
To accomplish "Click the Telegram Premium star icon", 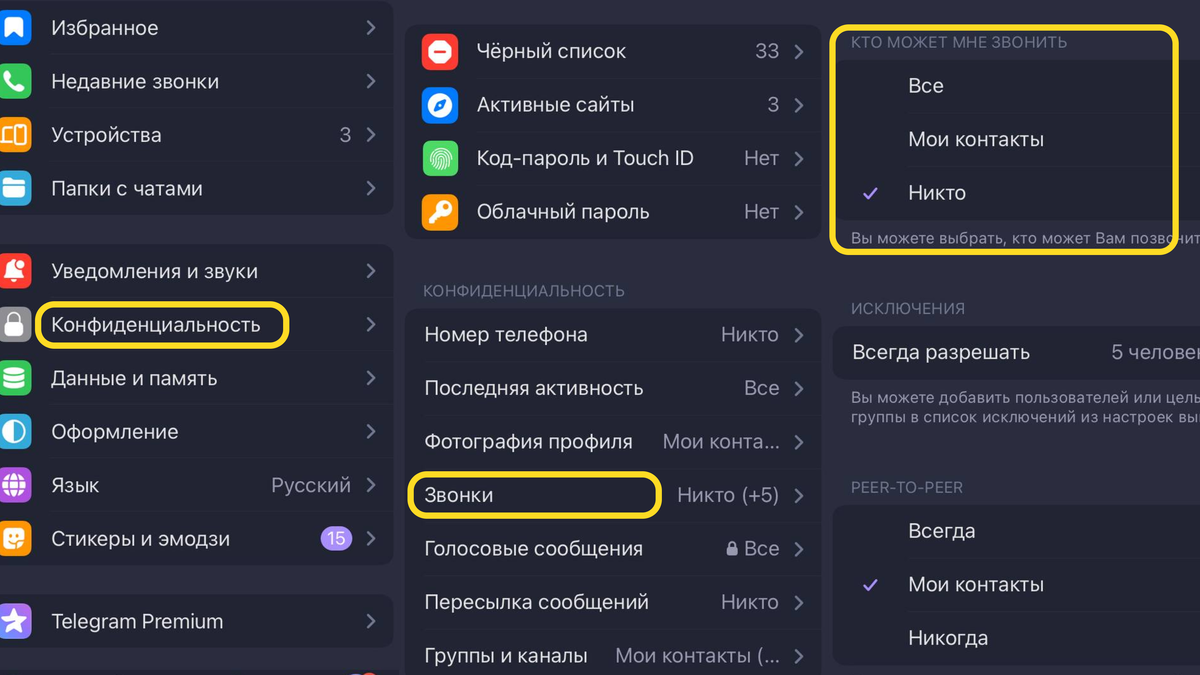I will 15,621.
